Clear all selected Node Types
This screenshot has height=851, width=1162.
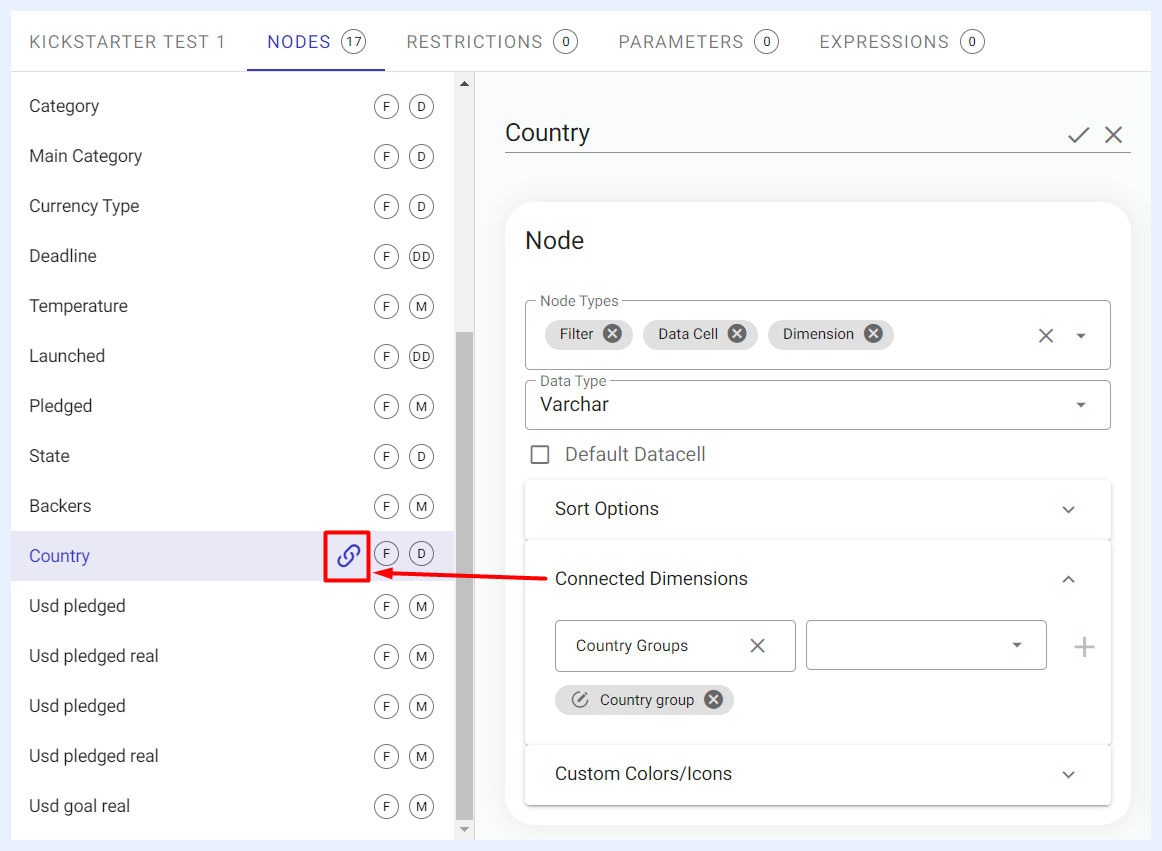tap(1046, 336)
